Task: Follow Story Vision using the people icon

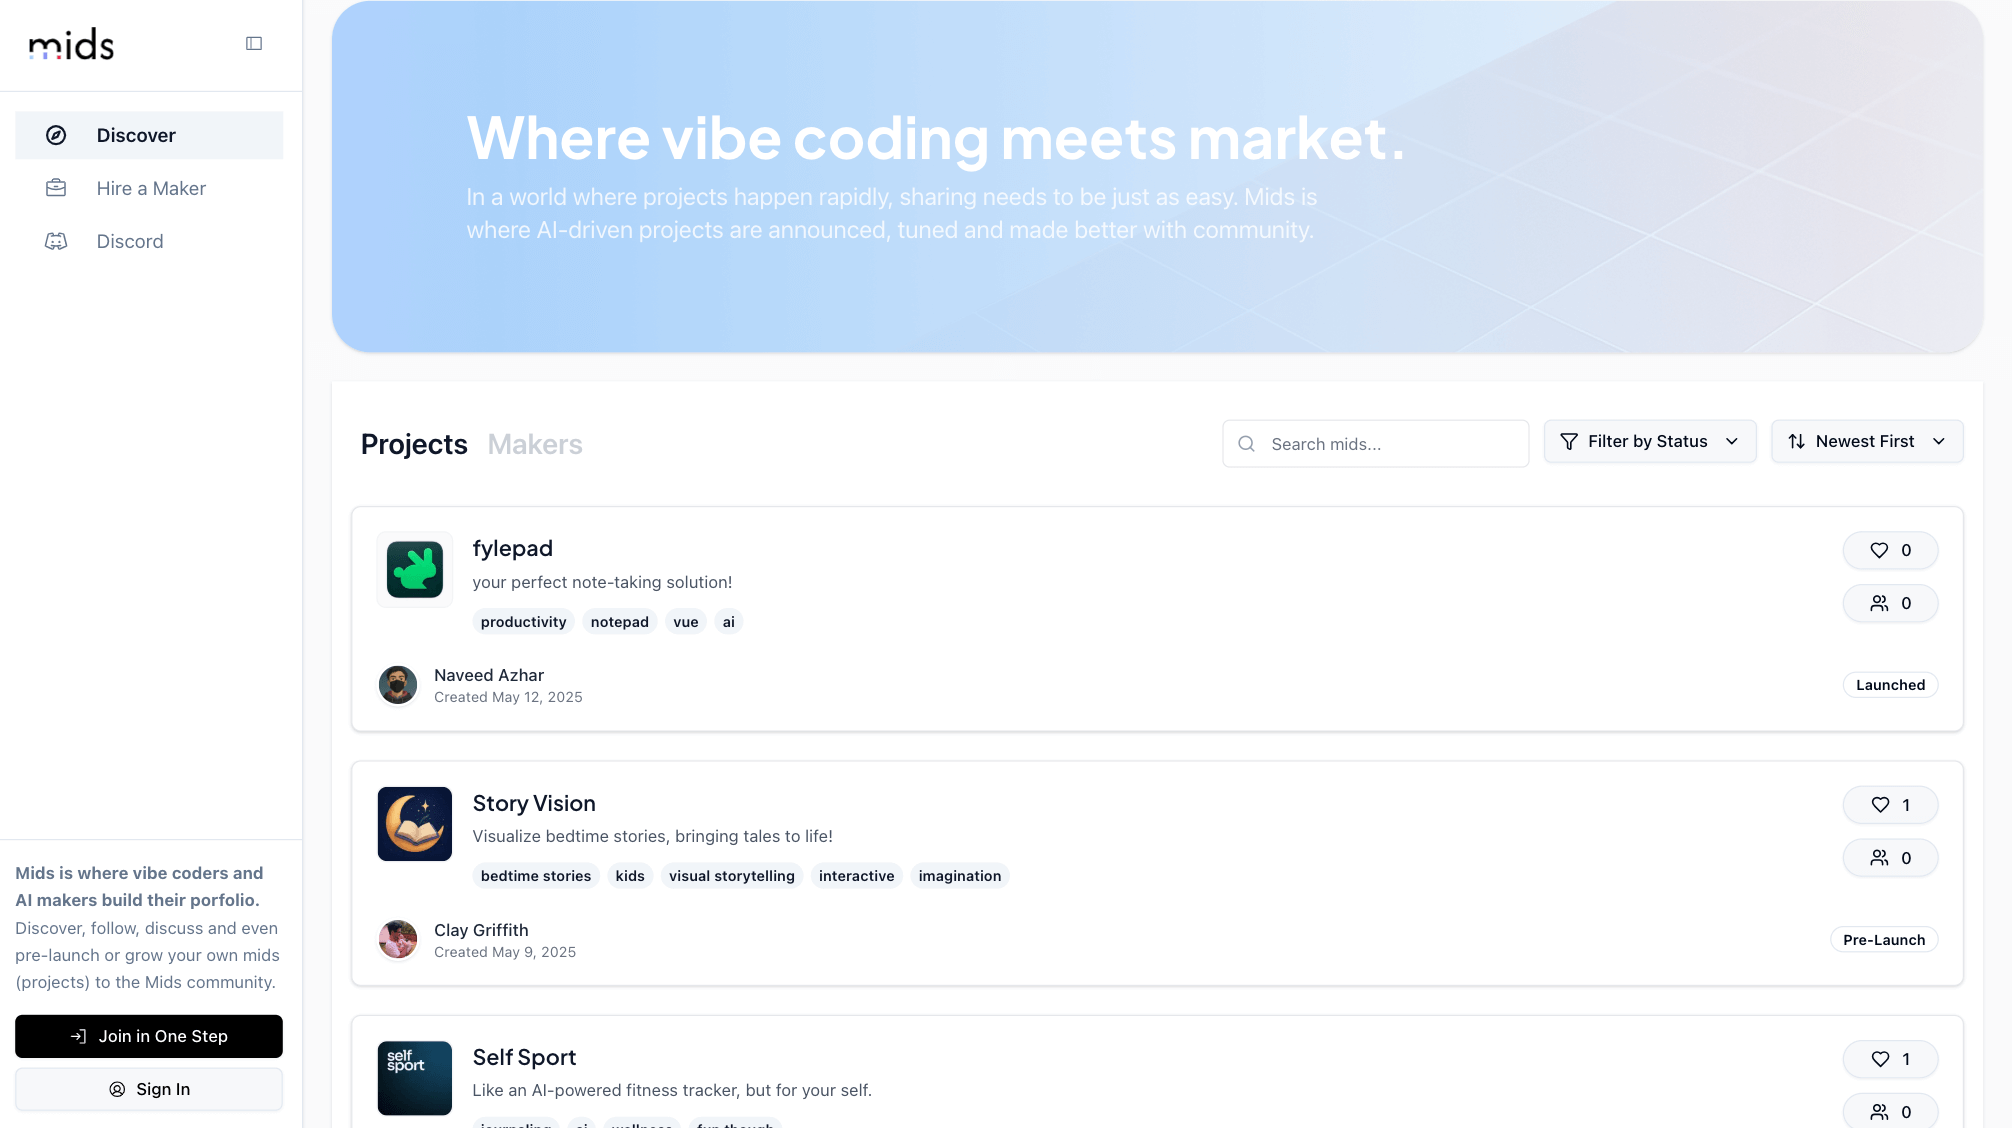Action: (x=1890, y=858)
